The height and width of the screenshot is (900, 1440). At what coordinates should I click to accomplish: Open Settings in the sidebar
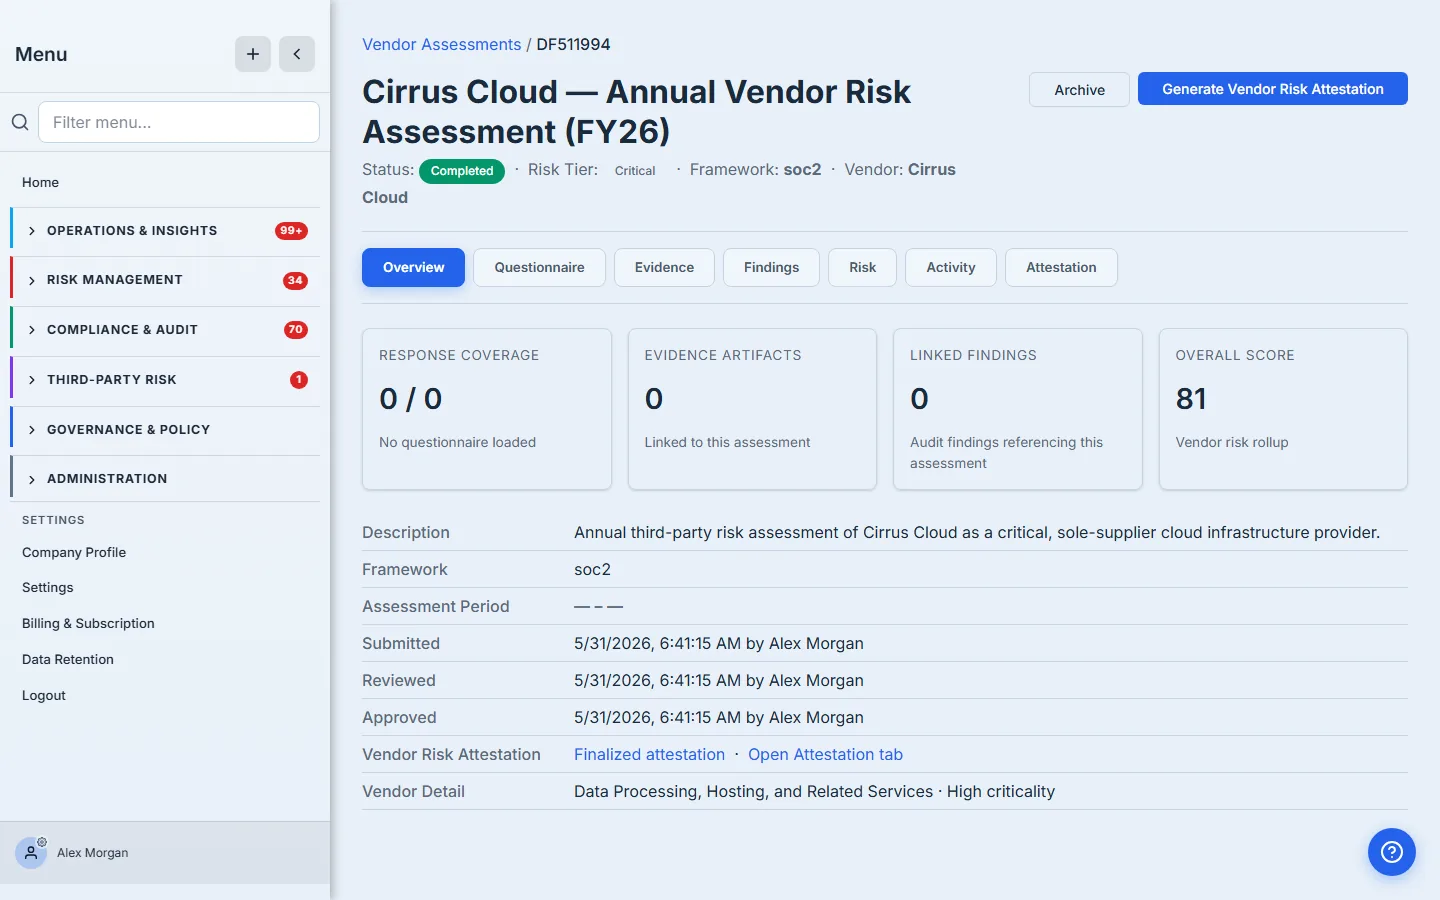pos(48,587)
